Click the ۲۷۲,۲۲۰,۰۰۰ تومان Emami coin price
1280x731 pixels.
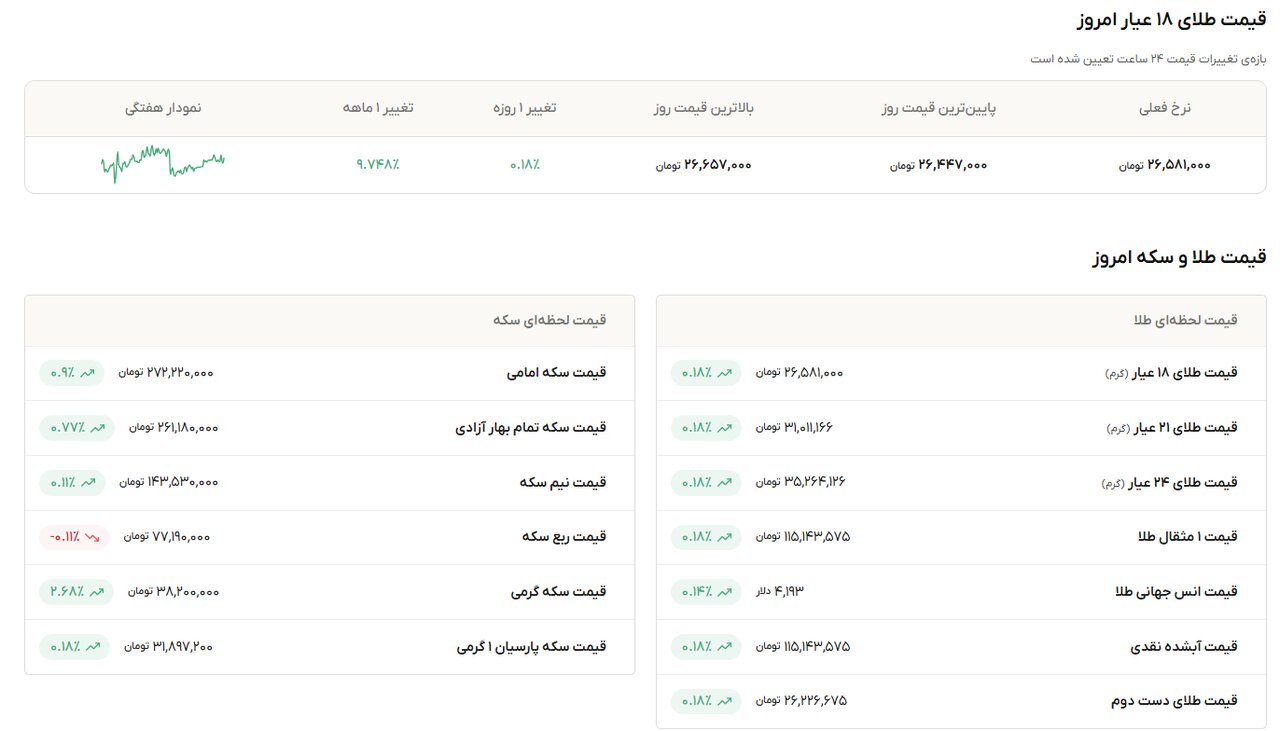tap(167, 373)
